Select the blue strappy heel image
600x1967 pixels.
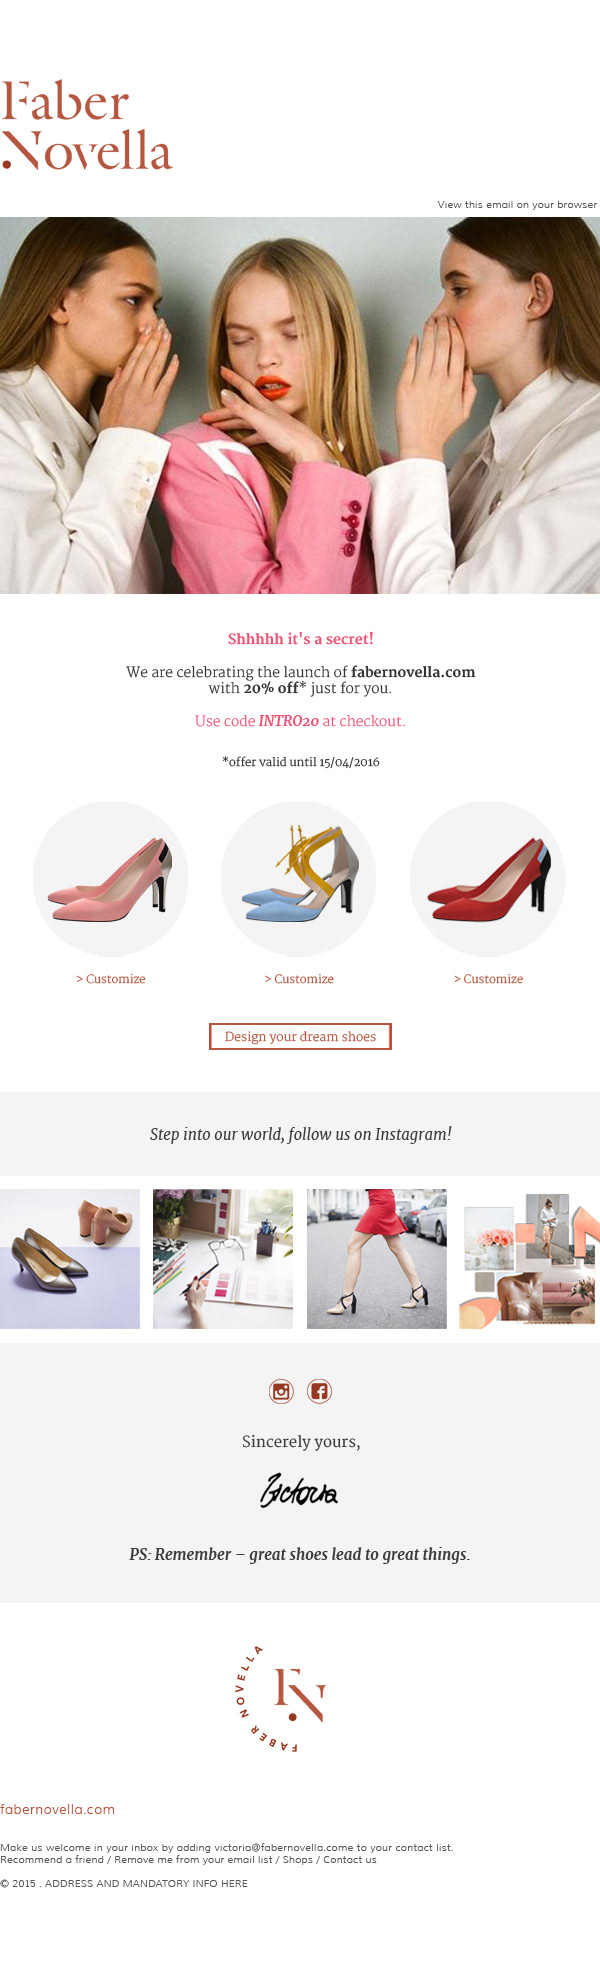point(299,879)
